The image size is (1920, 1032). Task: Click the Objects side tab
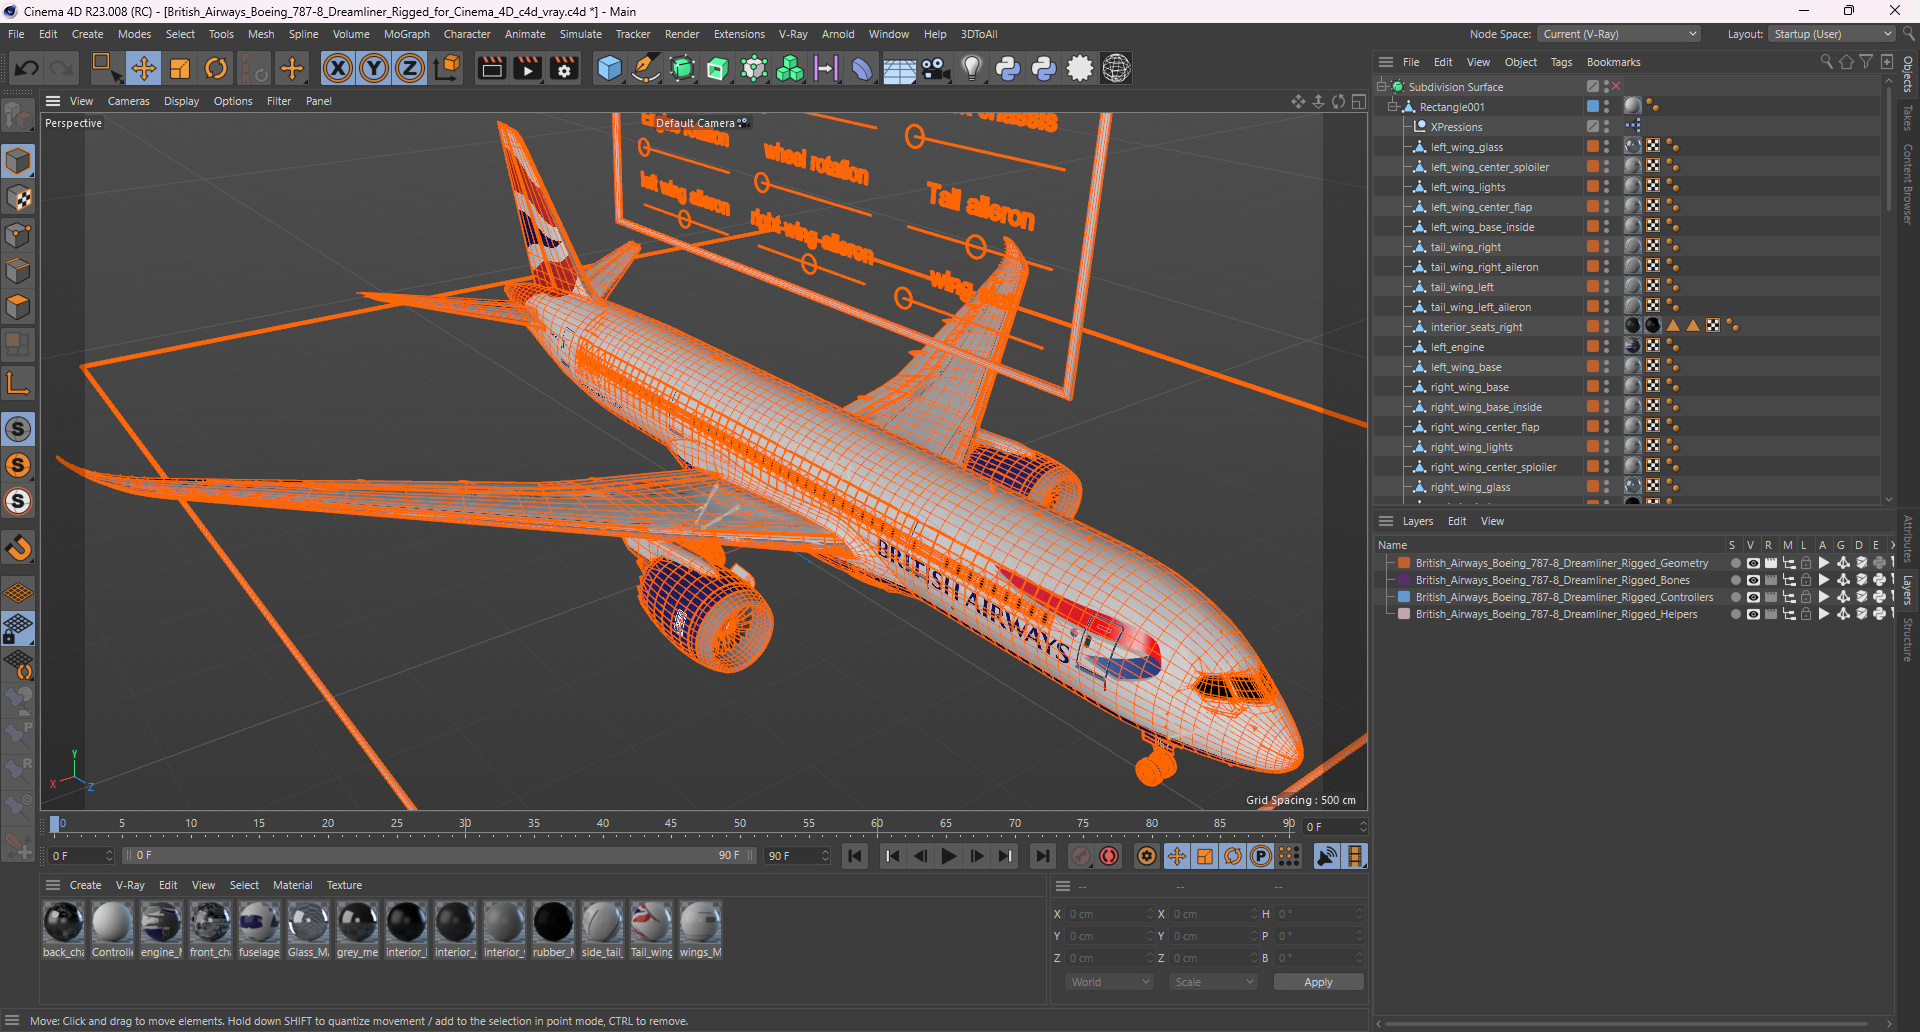coord(1908,73)
